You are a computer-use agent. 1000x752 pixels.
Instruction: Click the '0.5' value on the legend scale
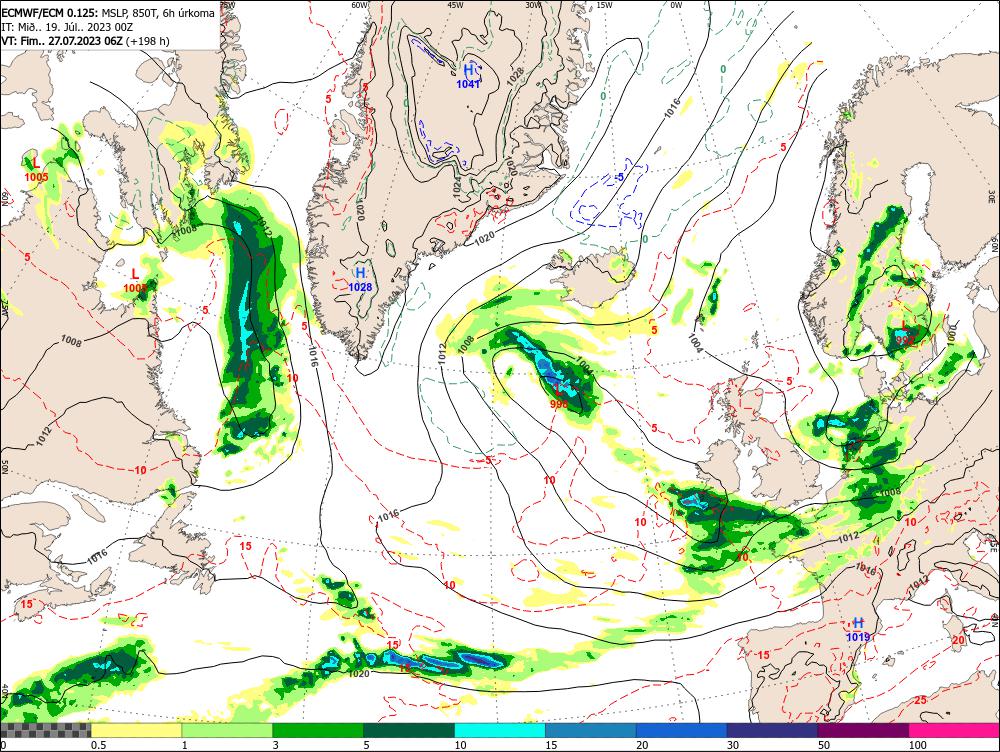pyautogui.click(x=98, y=744)
